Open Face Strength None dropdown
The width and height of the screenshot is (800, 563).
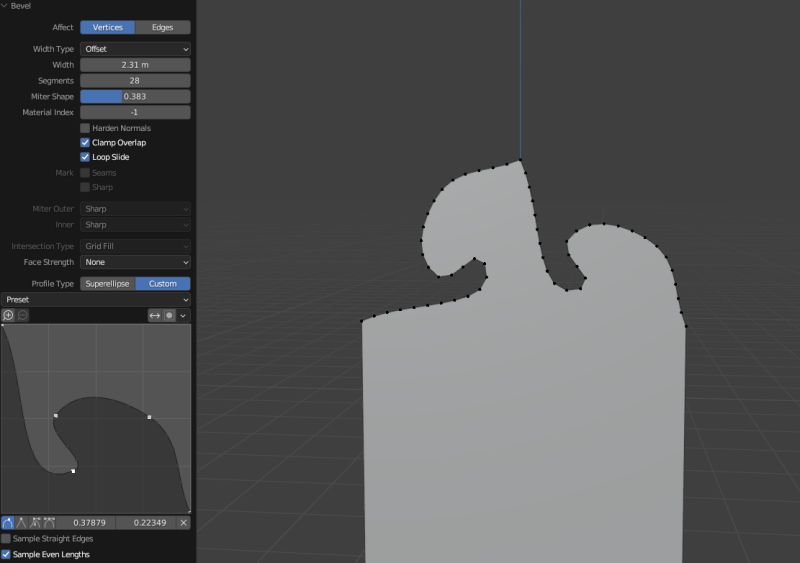point(135,262)
